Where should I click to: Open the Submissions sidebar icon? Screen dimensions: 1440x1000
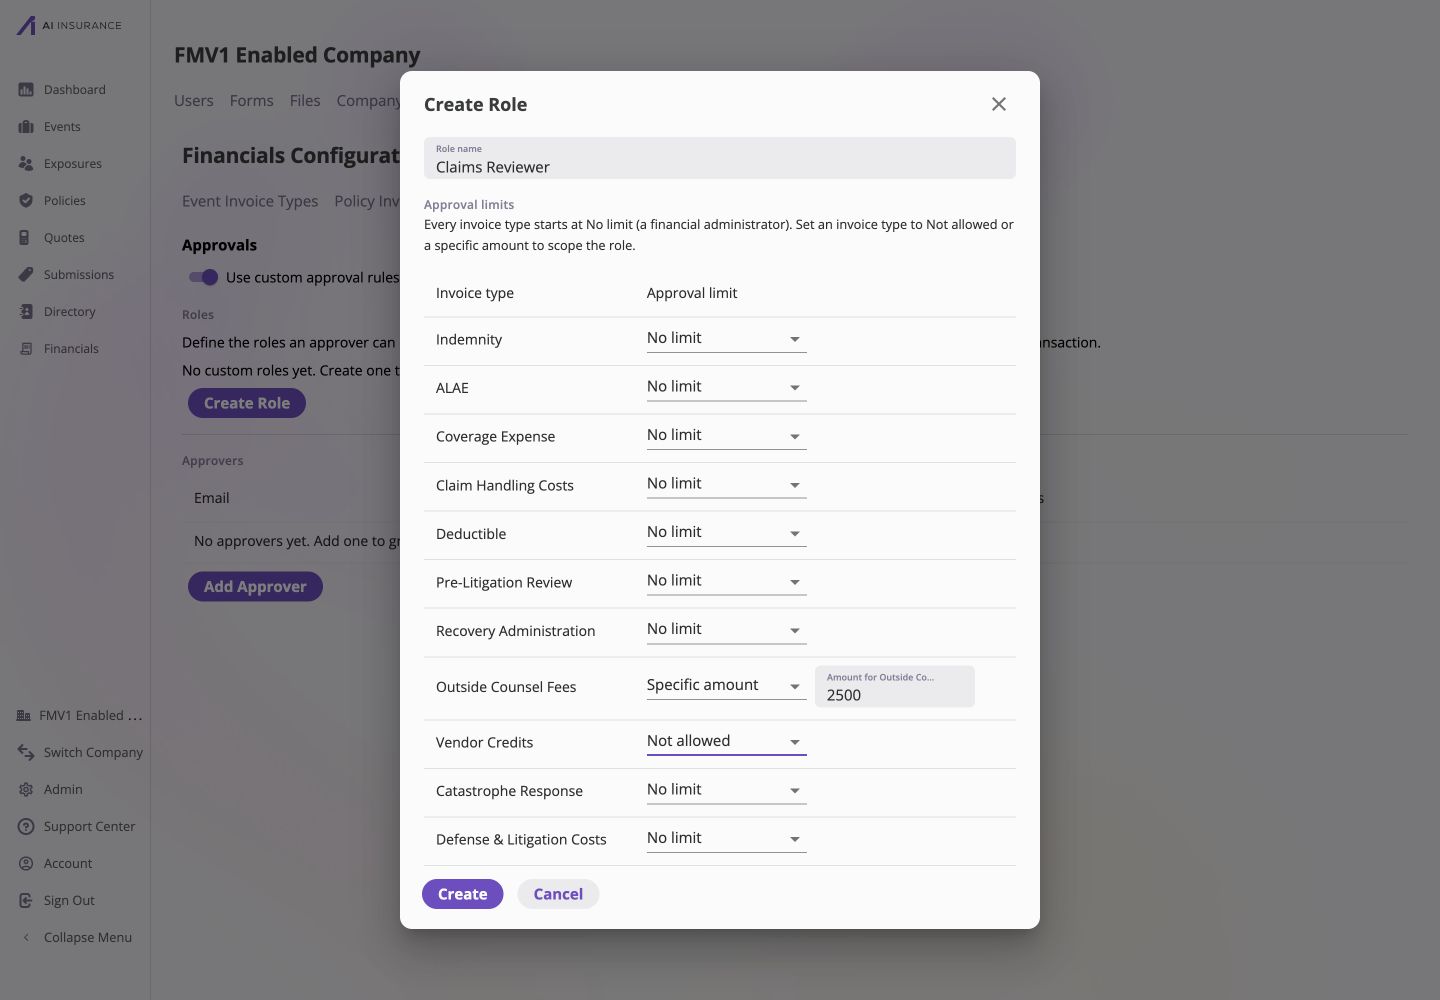[x=26, y=275]
